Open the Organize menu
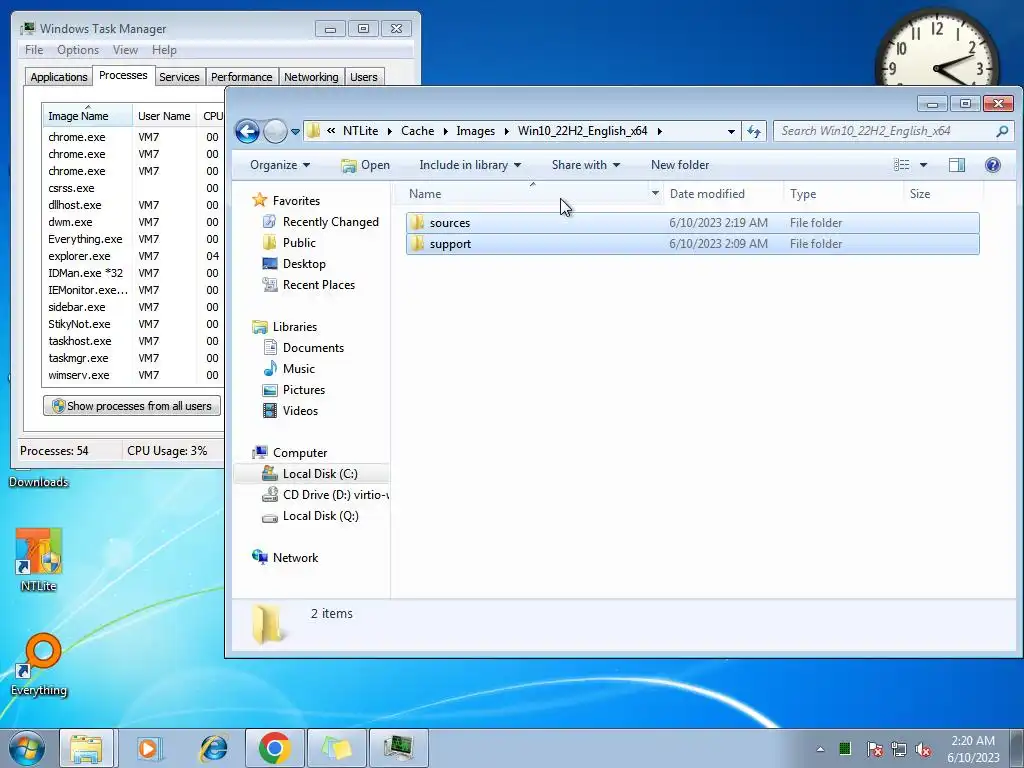This screenshot has height=768, width=1024. click(x=280, y=165)
